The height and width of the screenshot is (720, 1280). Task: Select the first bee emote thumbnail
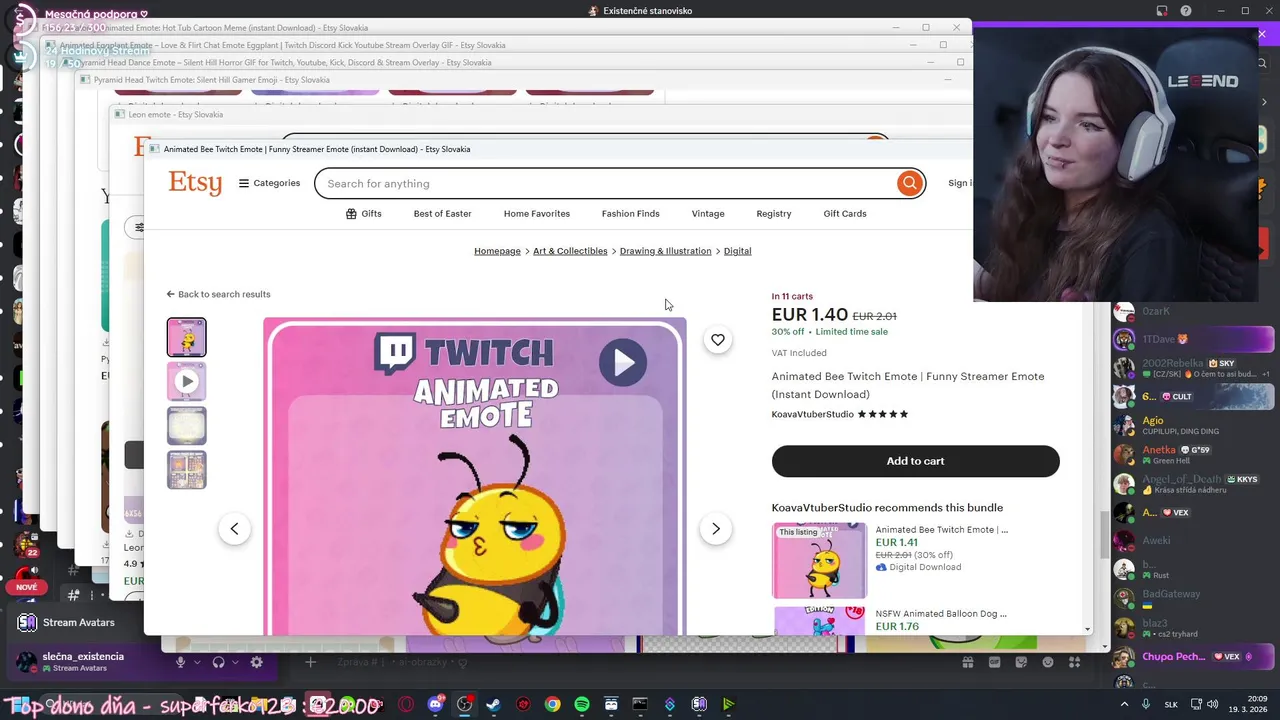coord(186,337)
